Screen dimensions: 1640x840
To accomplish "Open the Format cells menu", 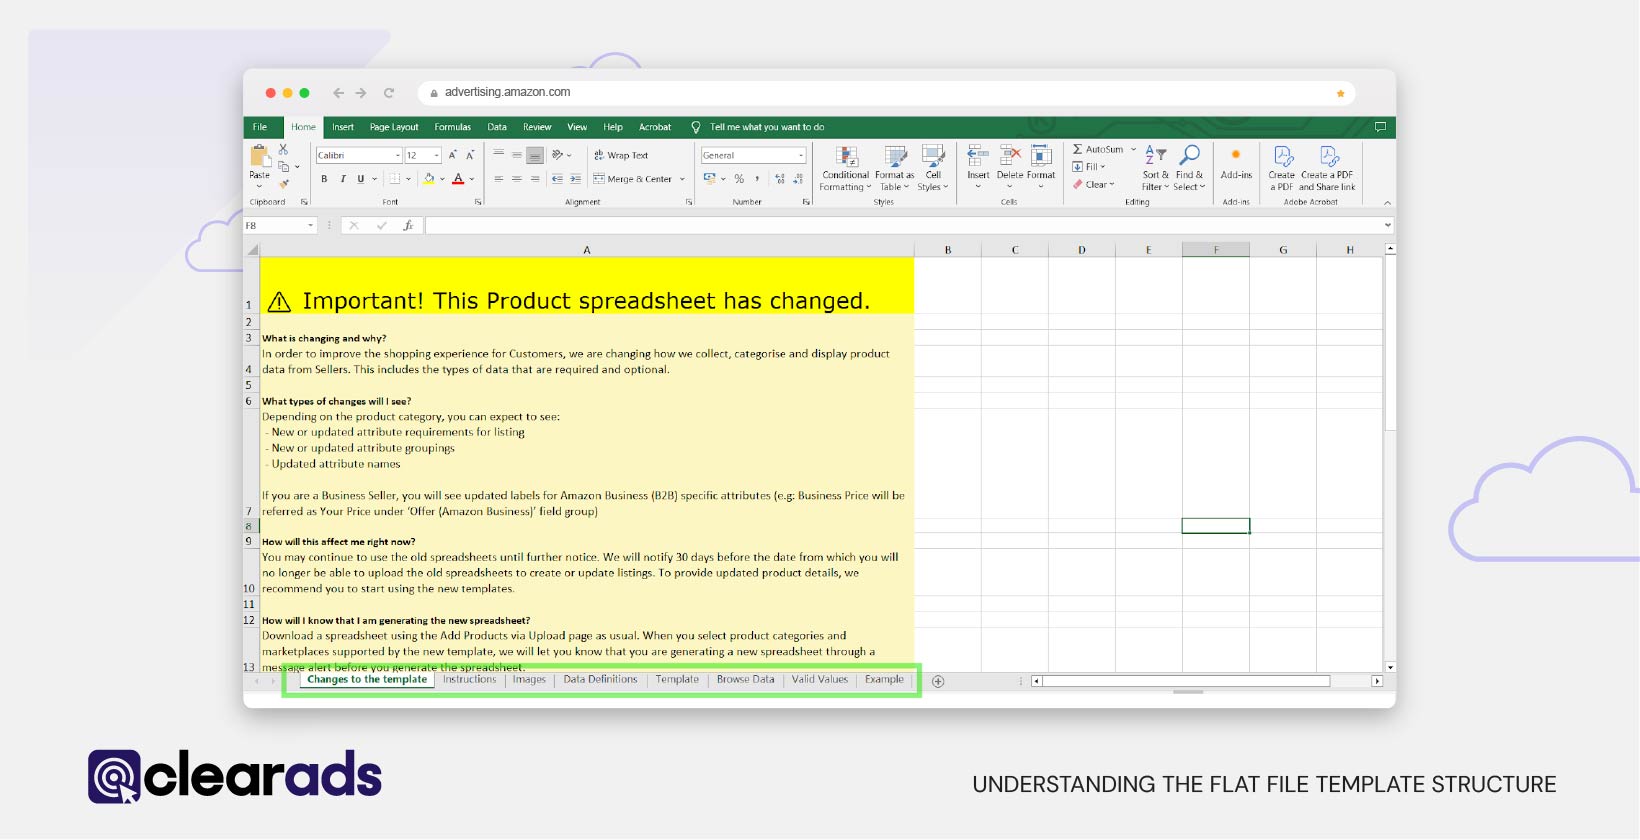I will point(1041,168).
